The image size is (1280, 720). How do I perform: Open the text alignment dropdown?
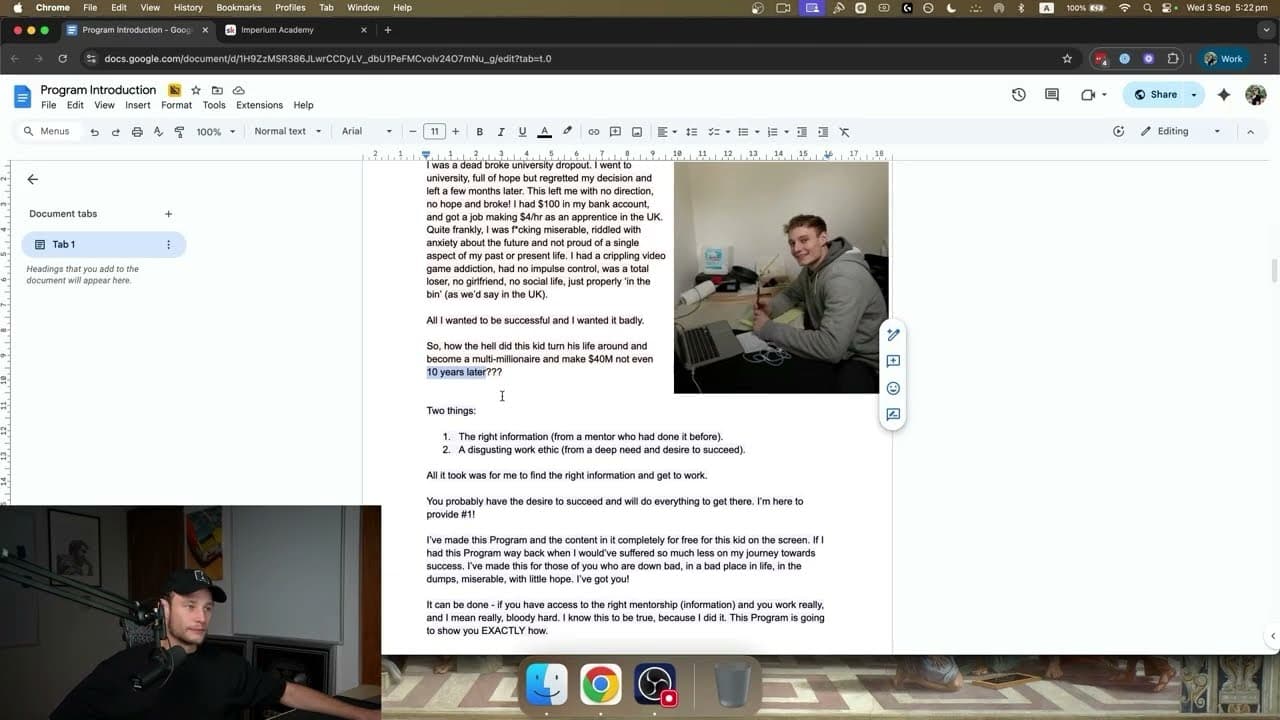click(x=666, y=132)
